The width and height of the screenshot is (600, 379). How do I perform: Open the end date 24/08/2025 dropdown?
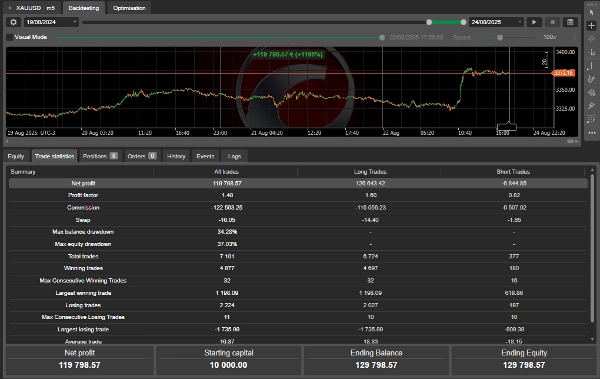[x=496, y=22]
